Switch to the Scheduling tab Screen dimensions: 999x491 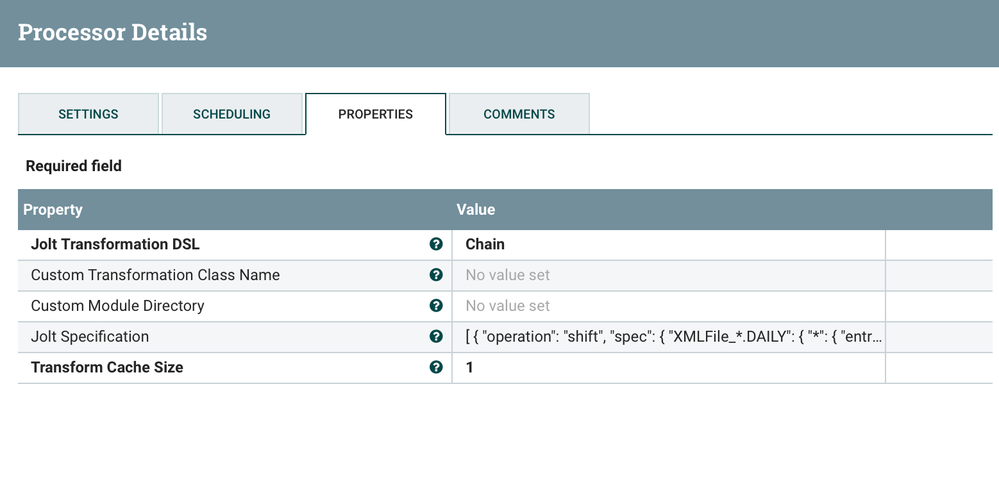(232, 114)
